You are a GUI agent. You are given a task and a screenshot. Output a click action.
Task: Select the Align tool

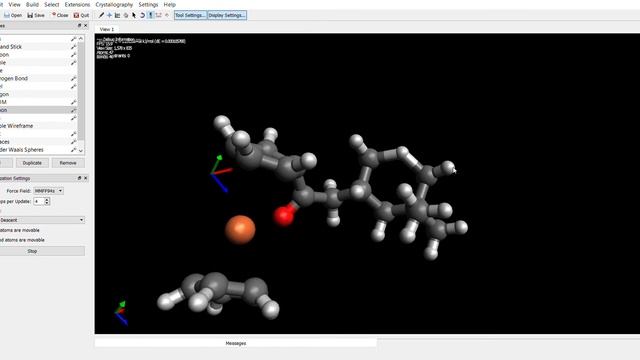167,15
